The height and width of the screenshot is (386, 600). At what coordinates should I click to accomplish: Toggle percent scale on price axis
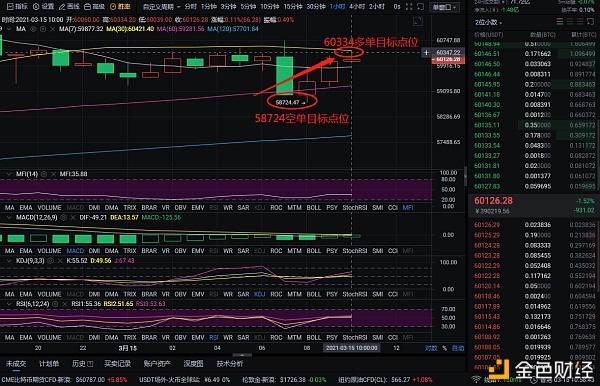(x=445, y=348)
